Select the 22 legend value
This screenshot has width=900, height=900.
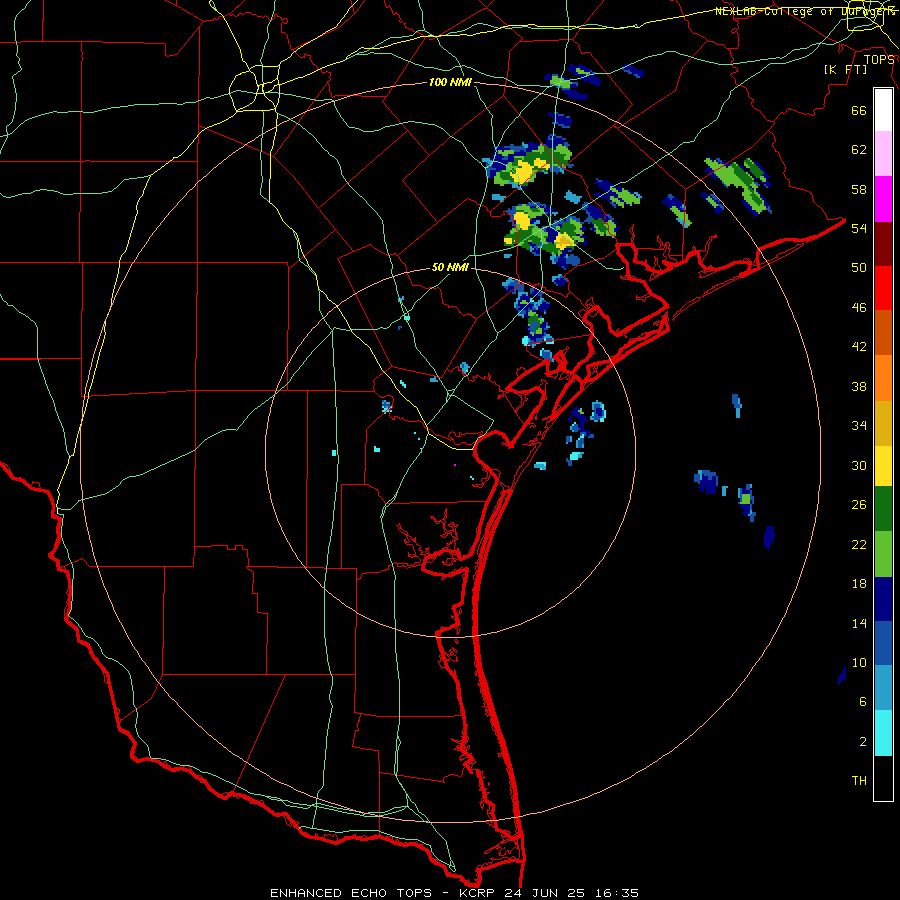point(859,544)
